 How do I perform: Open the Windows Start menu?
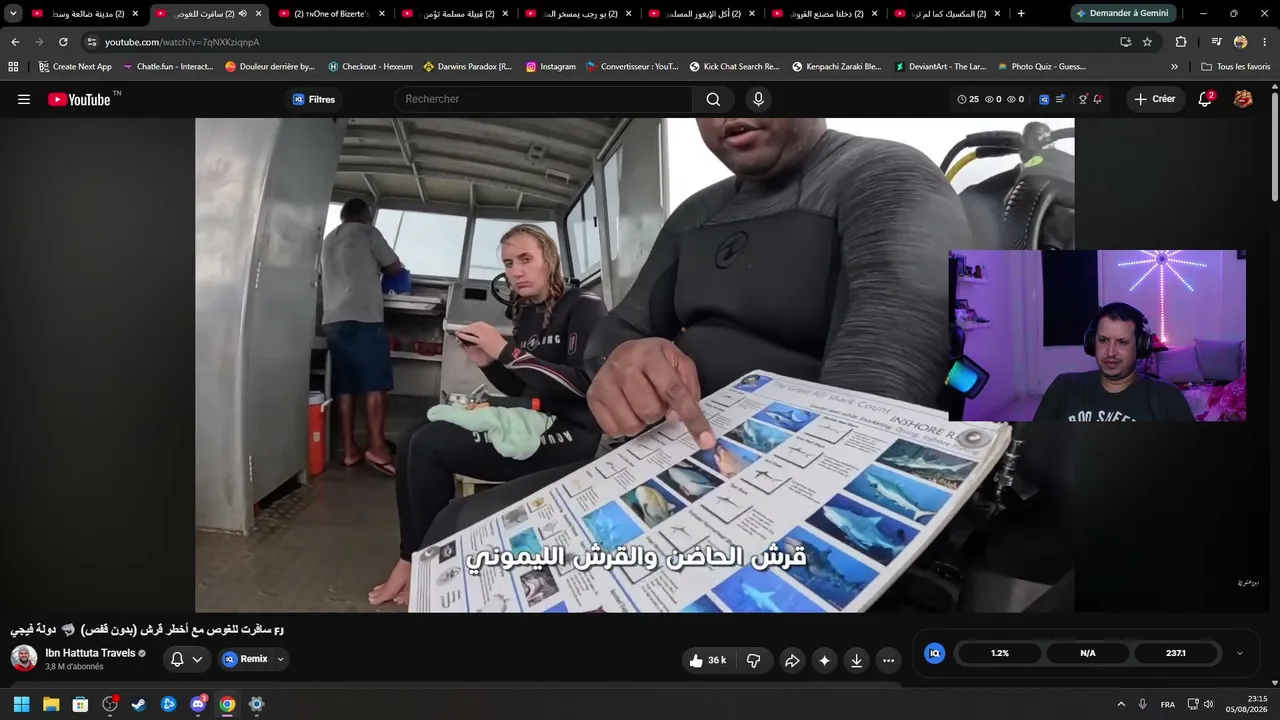21,704
